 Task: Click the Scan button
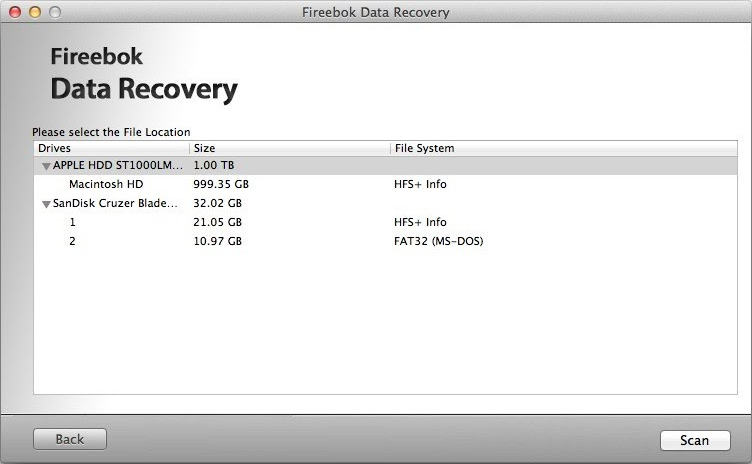695,440
